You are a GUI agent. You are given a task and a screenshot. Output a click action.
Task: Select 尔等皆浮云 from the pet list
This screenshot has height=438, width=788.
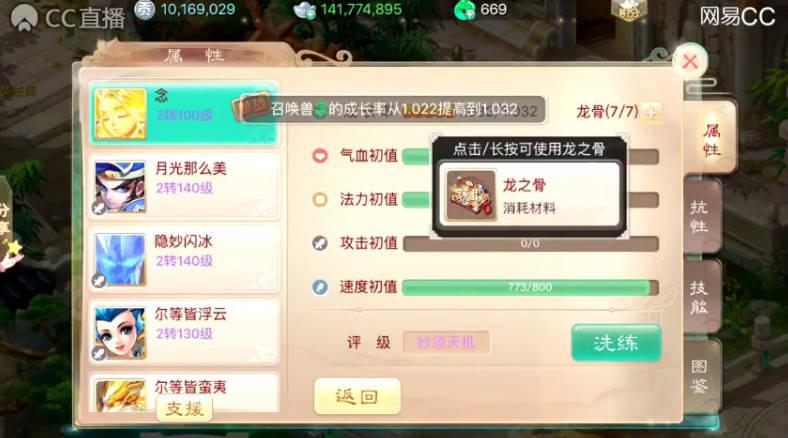coord(184,333)
